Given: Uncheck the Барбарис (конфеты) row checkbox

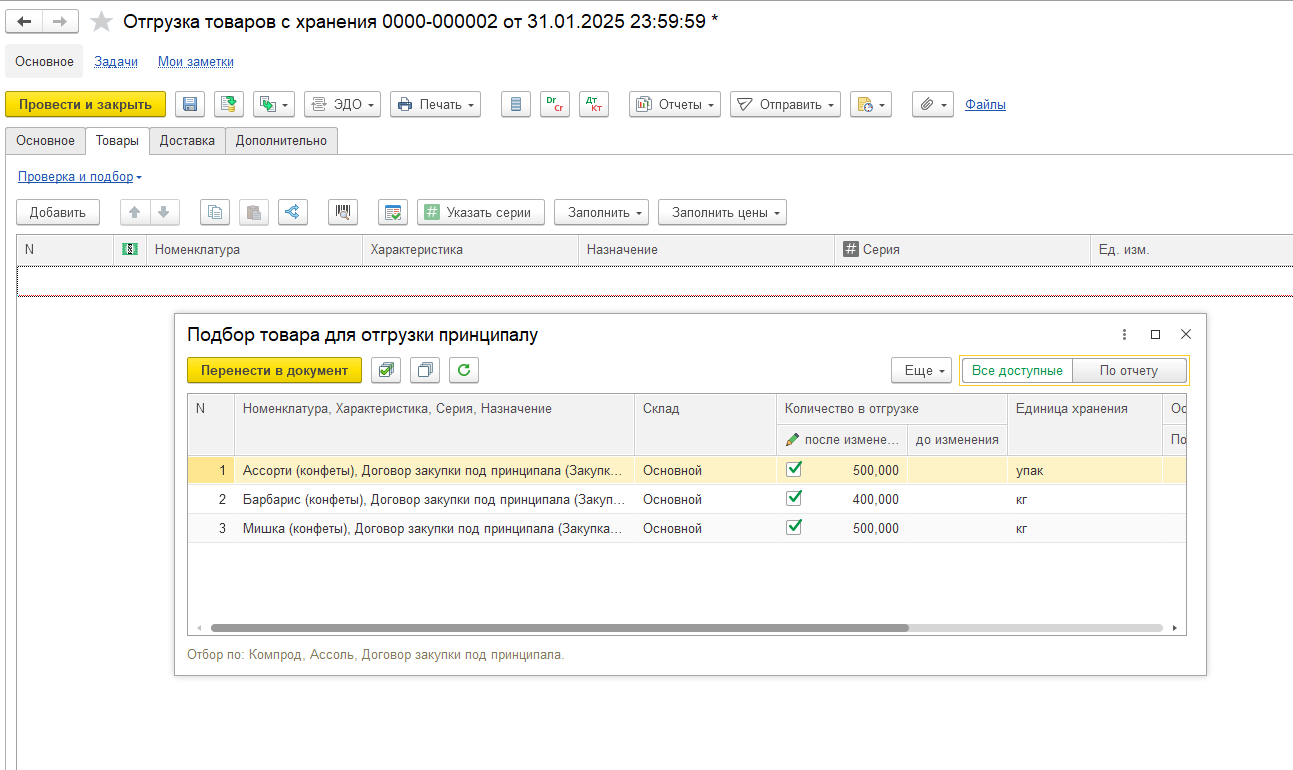Looking at the screenshot, I should (794, 498).
